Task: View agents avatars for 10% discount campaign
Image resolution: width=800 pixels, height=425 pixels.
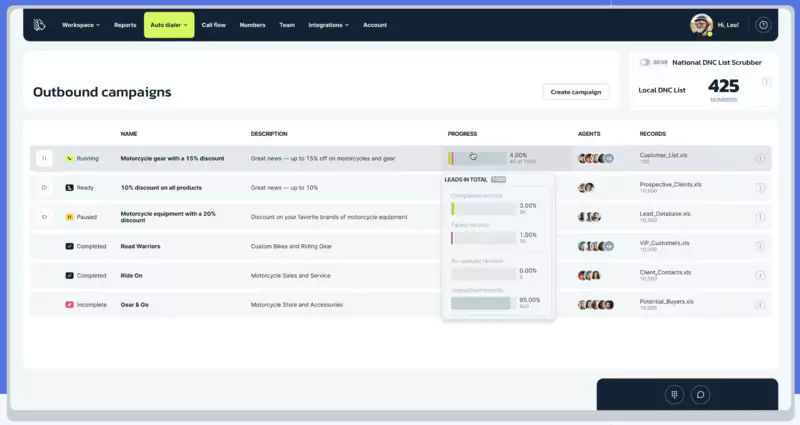Action: (x=586, y=188)
